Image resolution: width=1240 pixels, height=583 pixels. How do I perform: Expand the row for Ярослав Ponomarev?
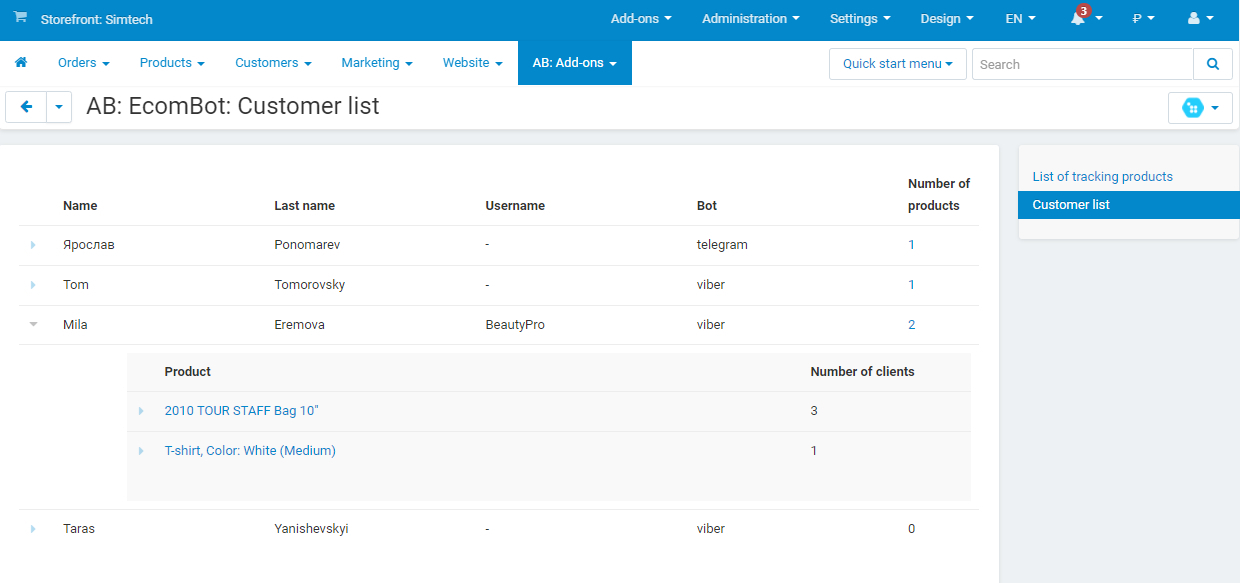tap(33, 244)
